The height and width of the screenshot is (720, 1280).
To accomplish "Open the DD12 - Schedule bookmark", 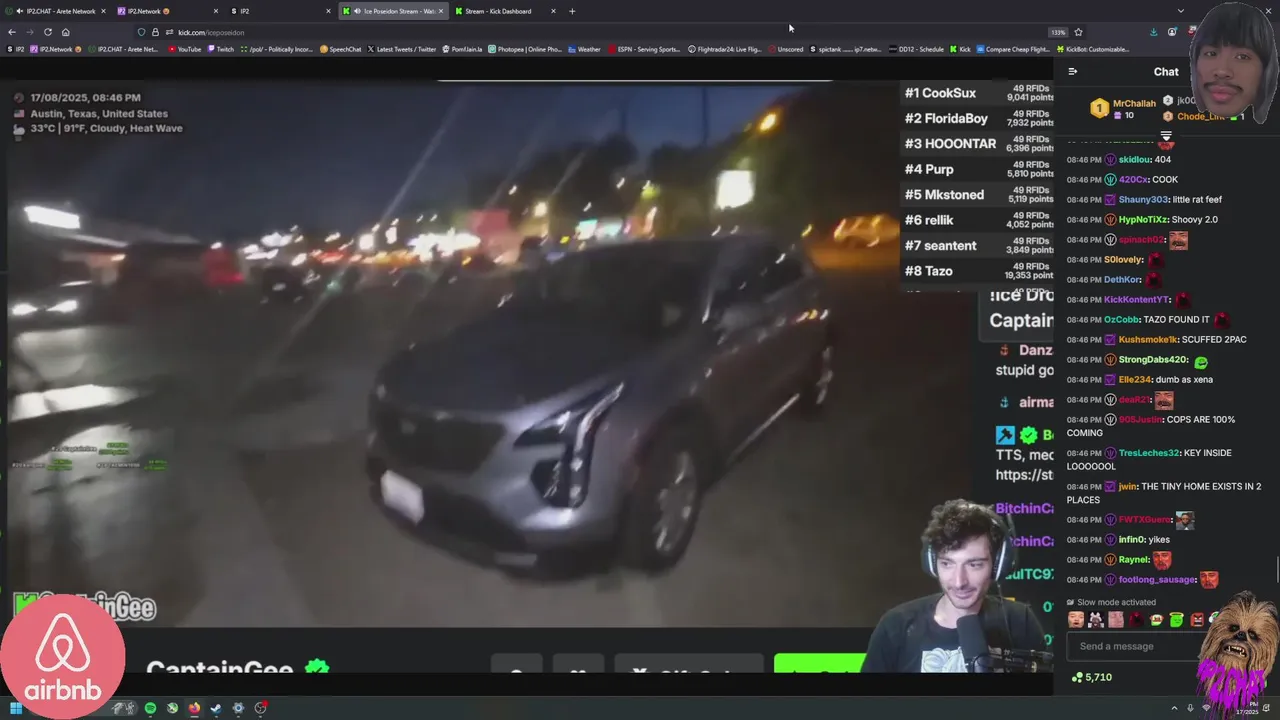I will (917, 49).
